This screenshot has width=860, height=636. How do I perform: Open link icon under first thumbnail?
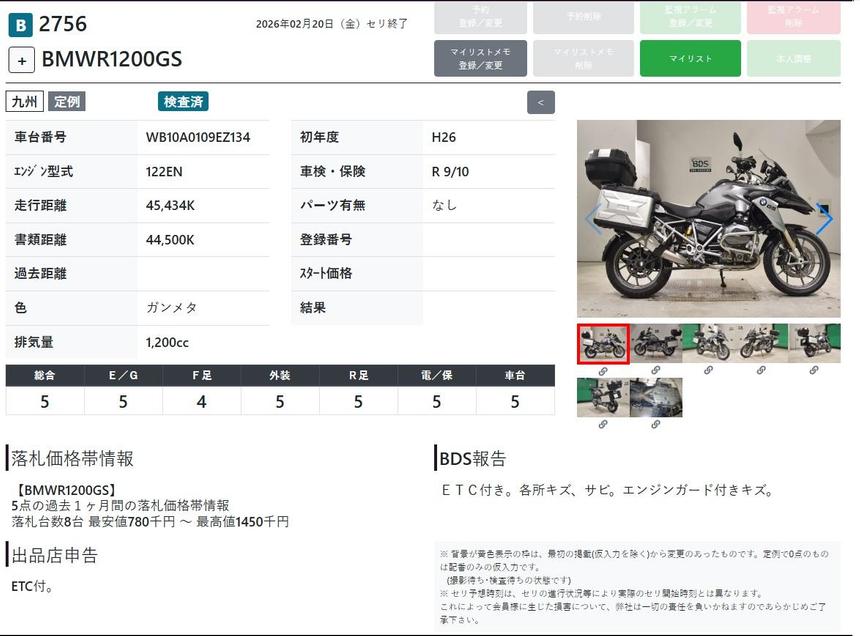click(603, 371)
